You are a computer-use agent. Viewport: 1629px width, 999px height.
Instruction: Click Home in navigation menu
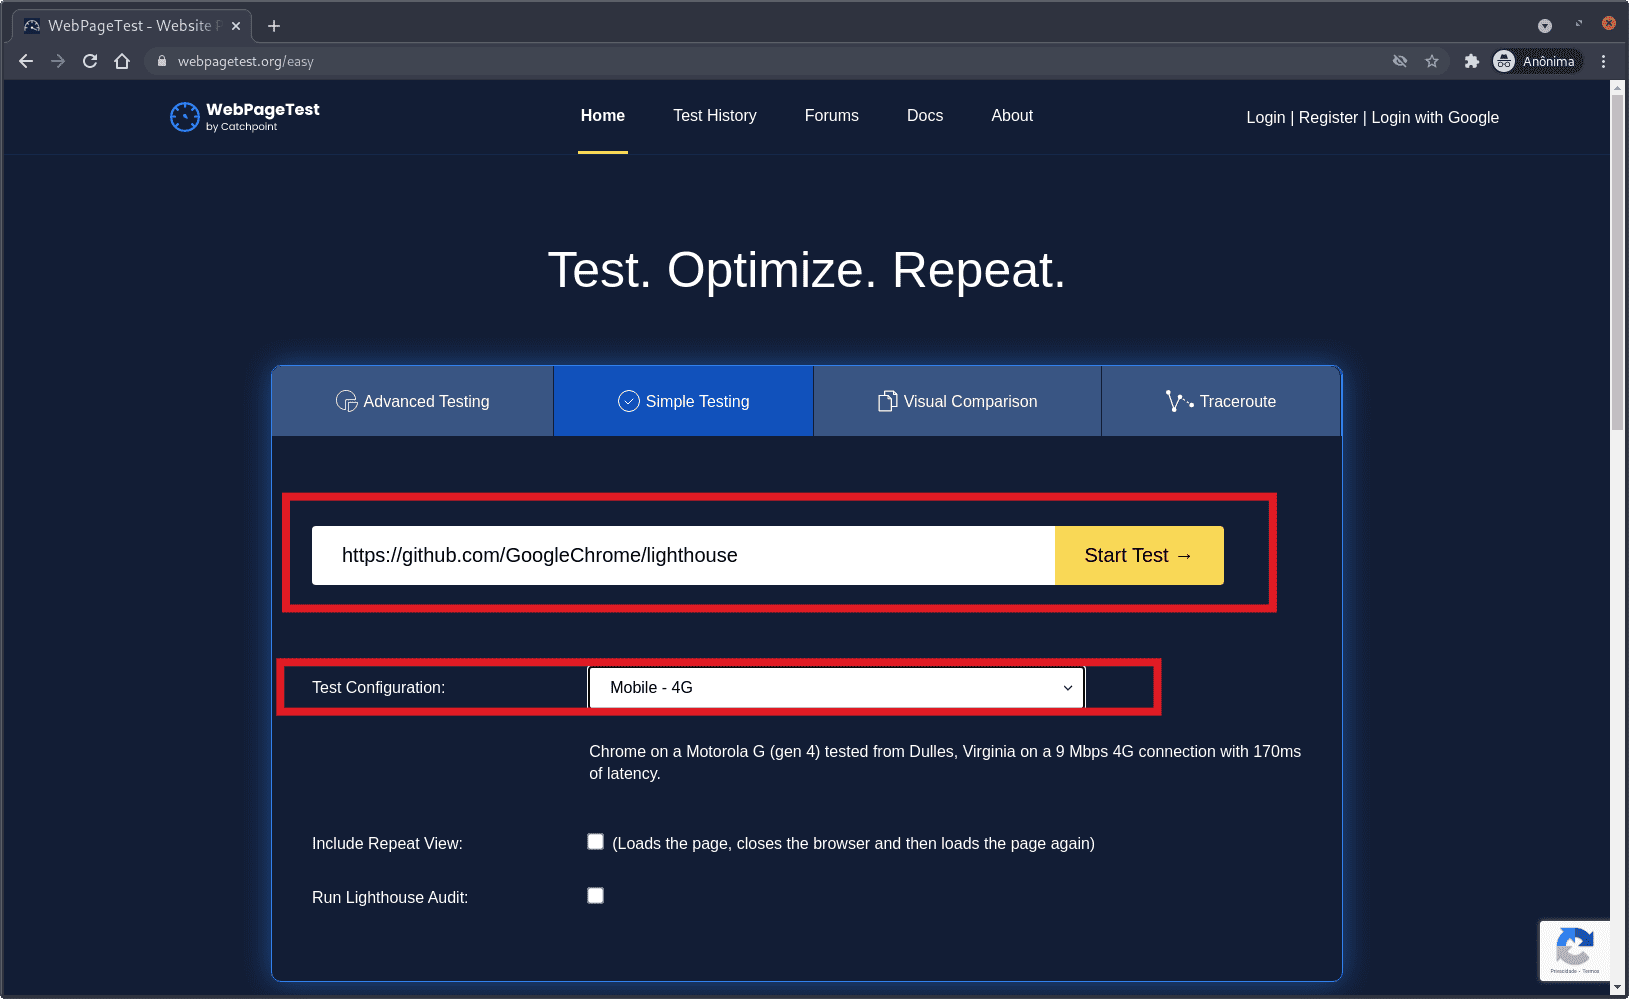click(x=603, y=116)
